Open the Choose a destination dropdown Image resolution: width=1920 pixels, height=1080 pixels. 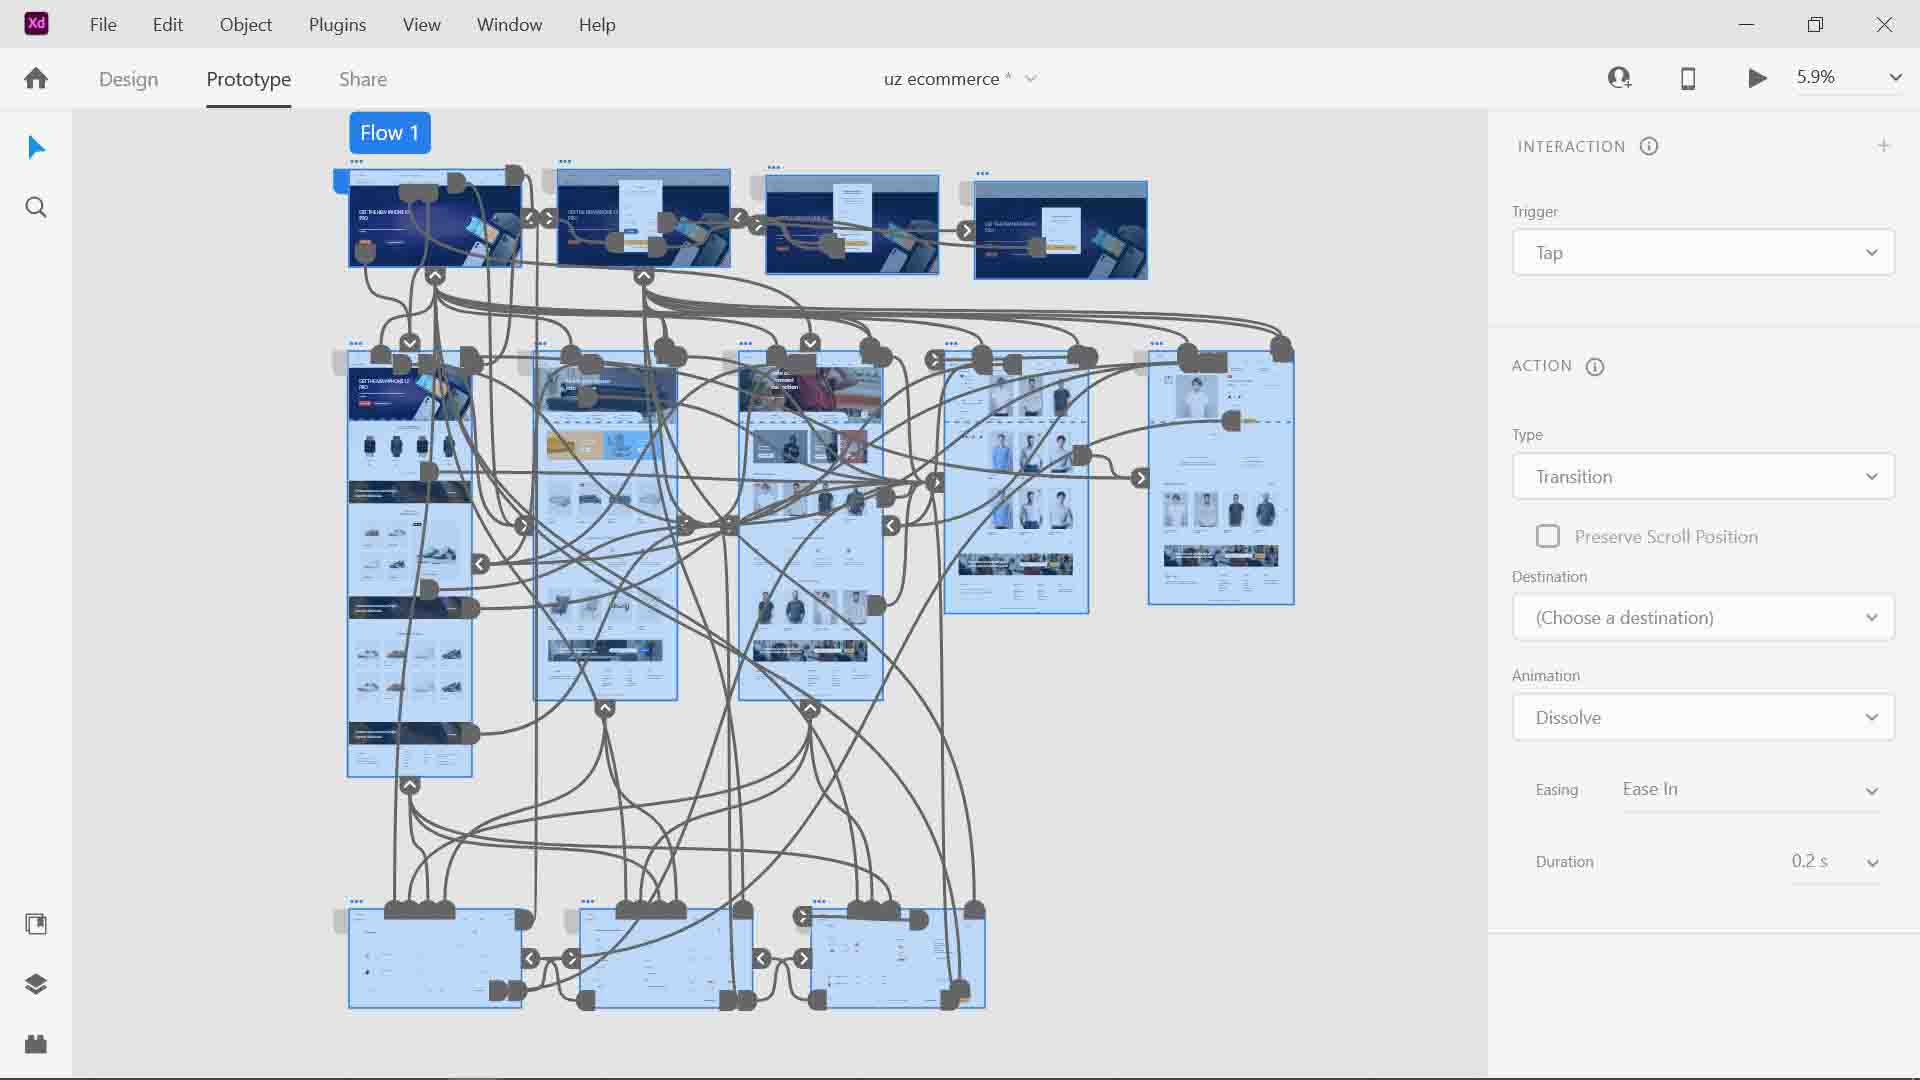click(x=1703, y=618)
